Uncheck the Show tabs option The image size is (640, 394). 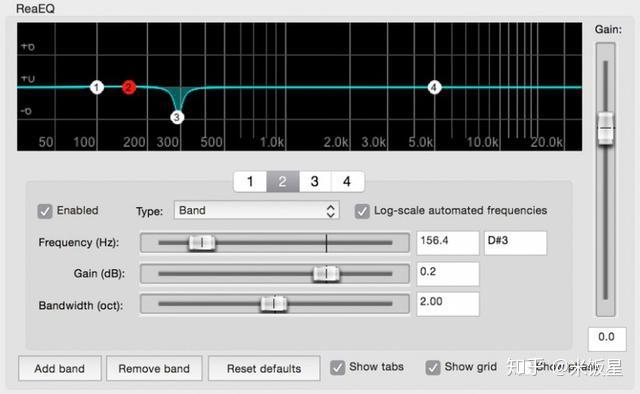pos(338,367)
